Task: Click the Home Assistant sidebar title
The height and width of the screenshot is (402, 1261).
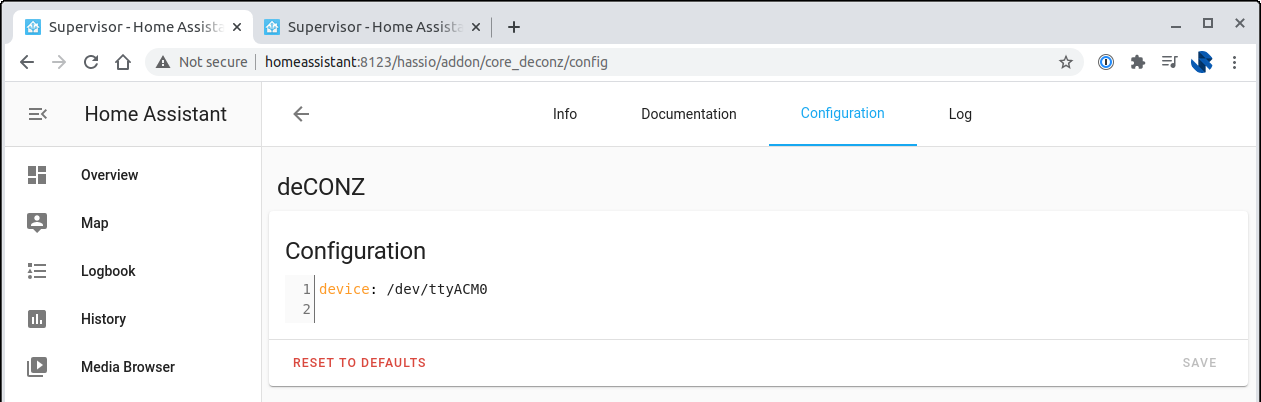Action: [156, 114]
